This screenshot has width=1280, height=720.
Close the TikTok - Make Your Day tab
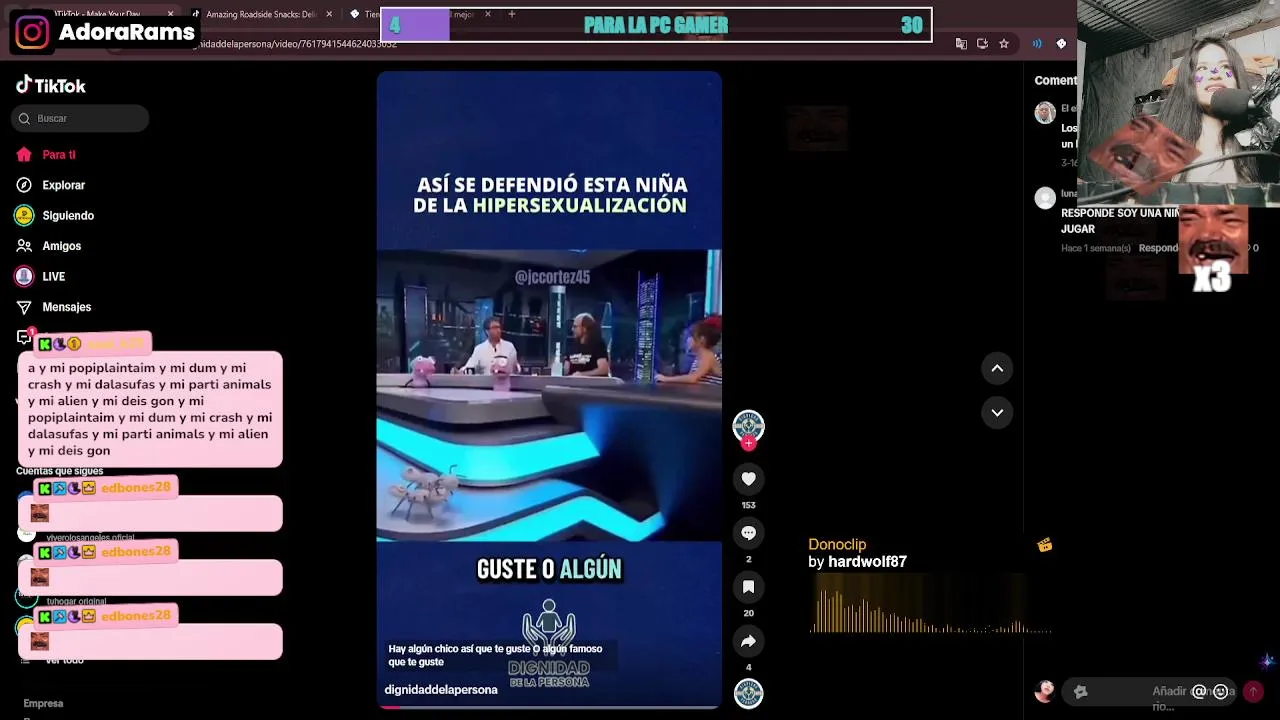(170, 14)
